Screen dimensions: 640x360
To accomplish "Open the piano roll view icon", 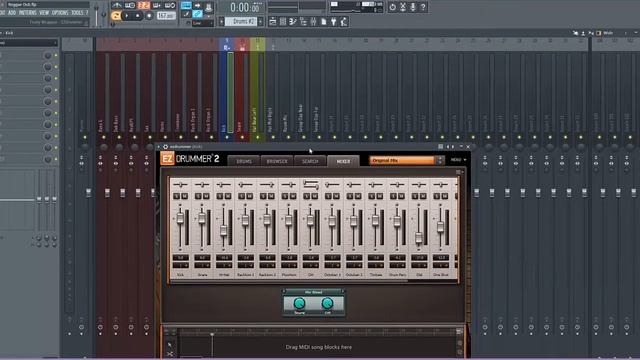I will point(293,21).
